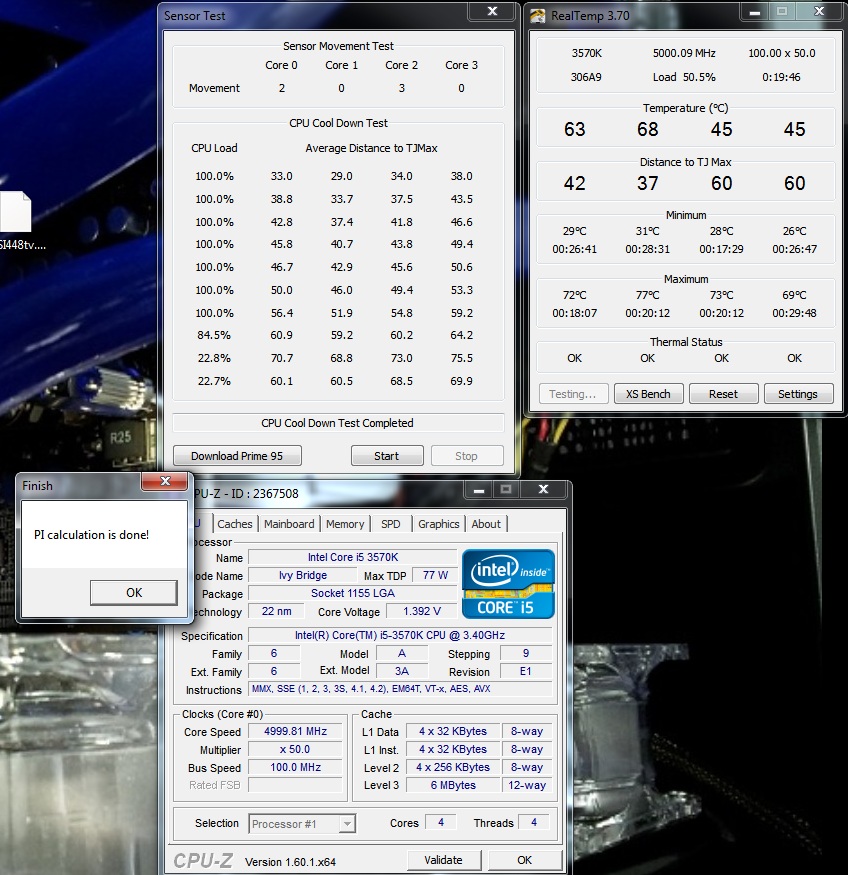Viewport: 848px width, 875px height.
Task: Click the L1 Data value 4 x 32 KBytes
Action: (453, 731)
